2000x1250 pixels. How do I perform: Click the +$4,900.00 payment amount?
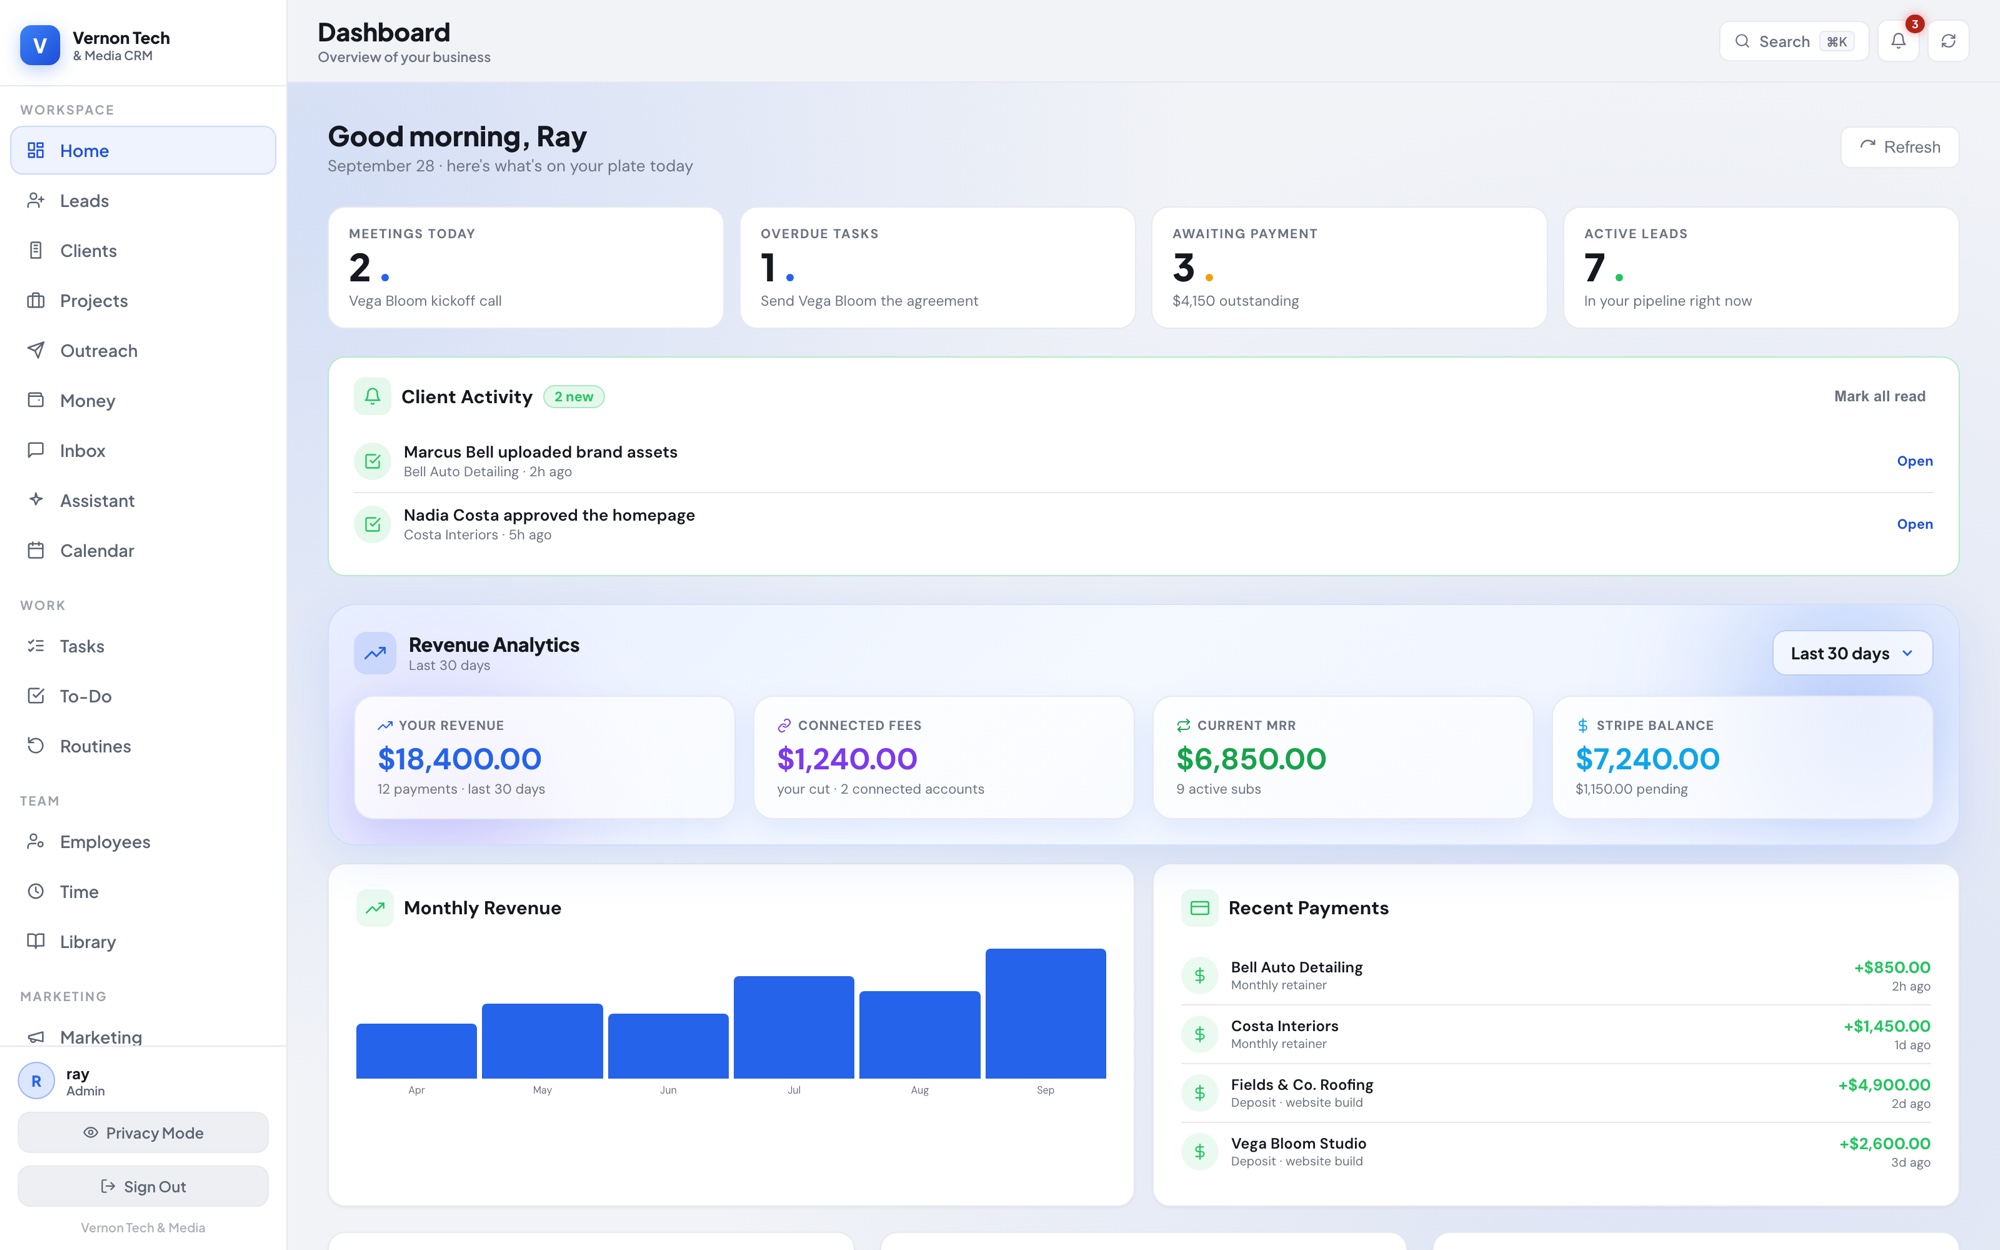click(1884, 1085)
